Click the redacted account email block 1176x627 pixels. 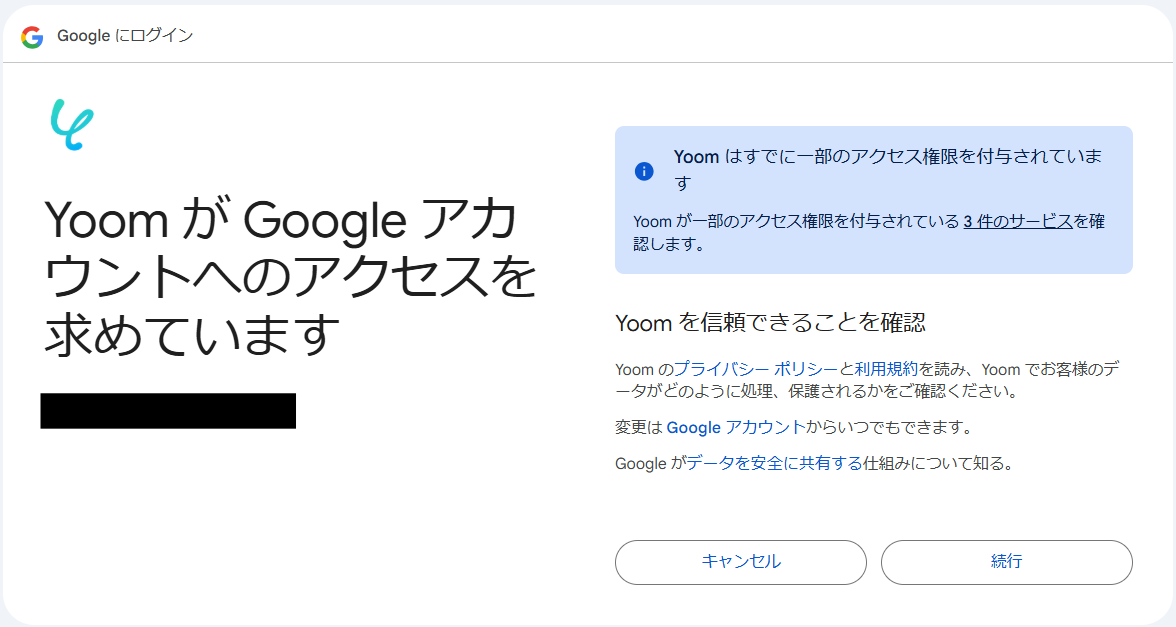click(168, 411)
